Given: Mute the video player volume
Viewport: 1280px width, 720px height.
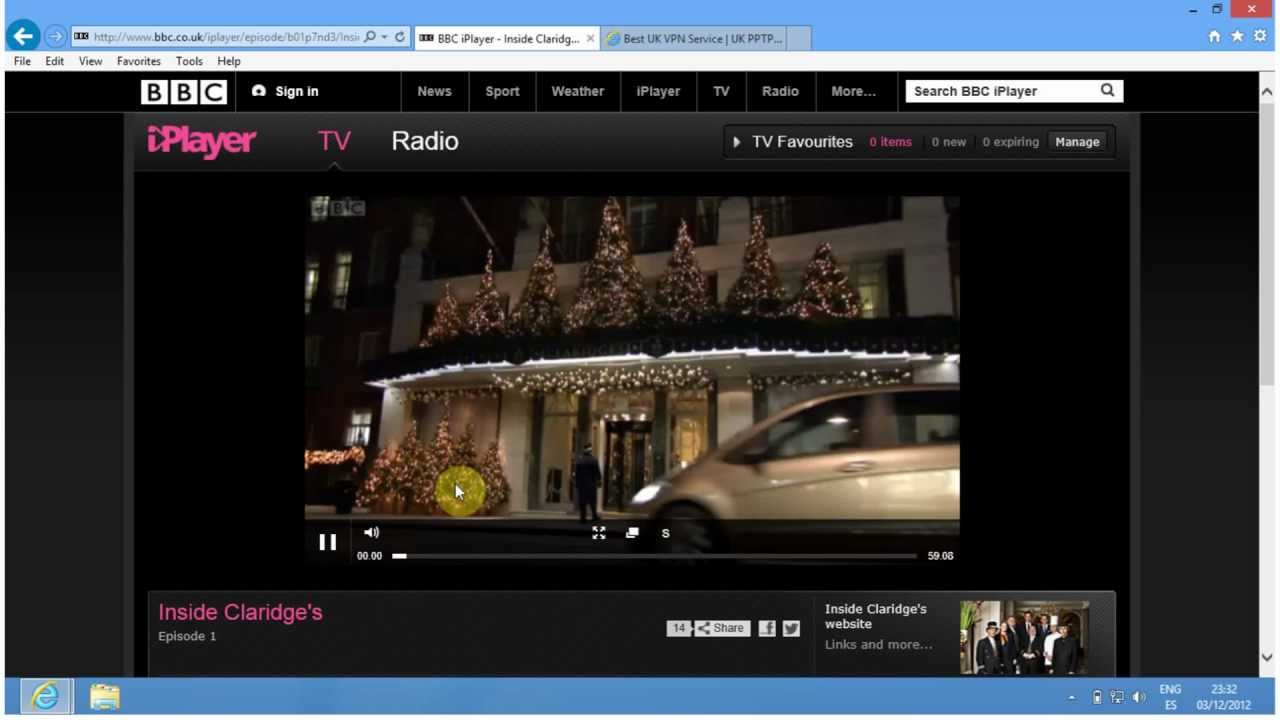Looking at the screenshot, I should coord(371,533).
